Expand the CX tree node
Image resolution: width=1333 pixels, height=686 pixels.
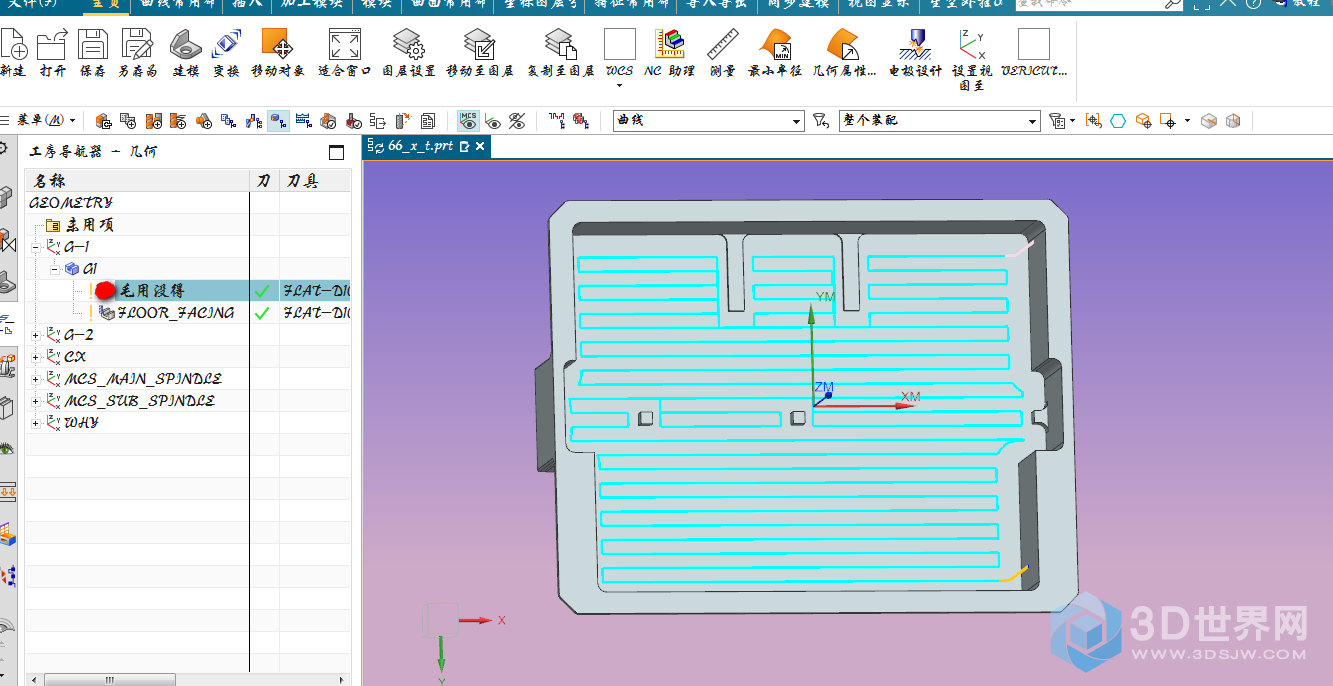[x=36, y=357]
